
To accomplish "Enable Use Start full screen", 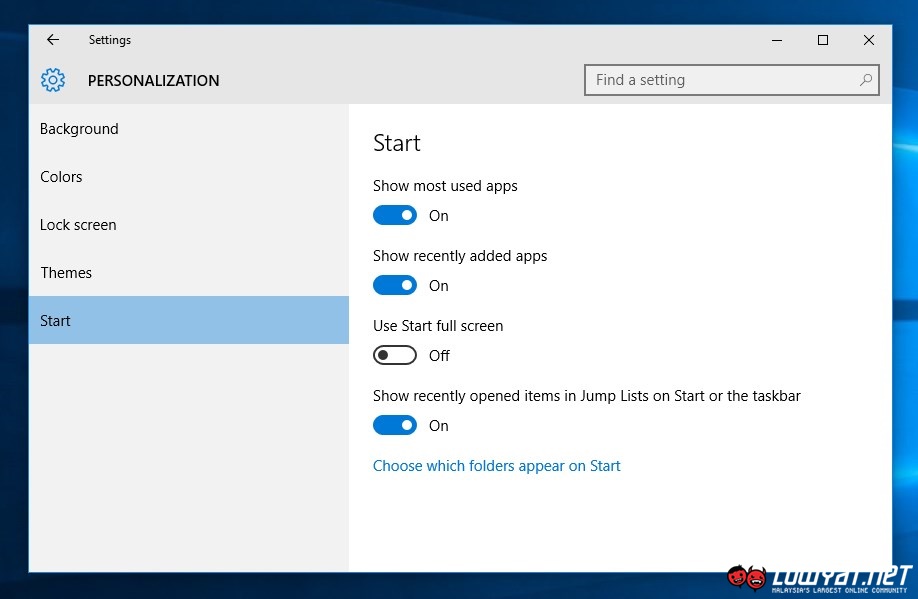I will point(395,356).
